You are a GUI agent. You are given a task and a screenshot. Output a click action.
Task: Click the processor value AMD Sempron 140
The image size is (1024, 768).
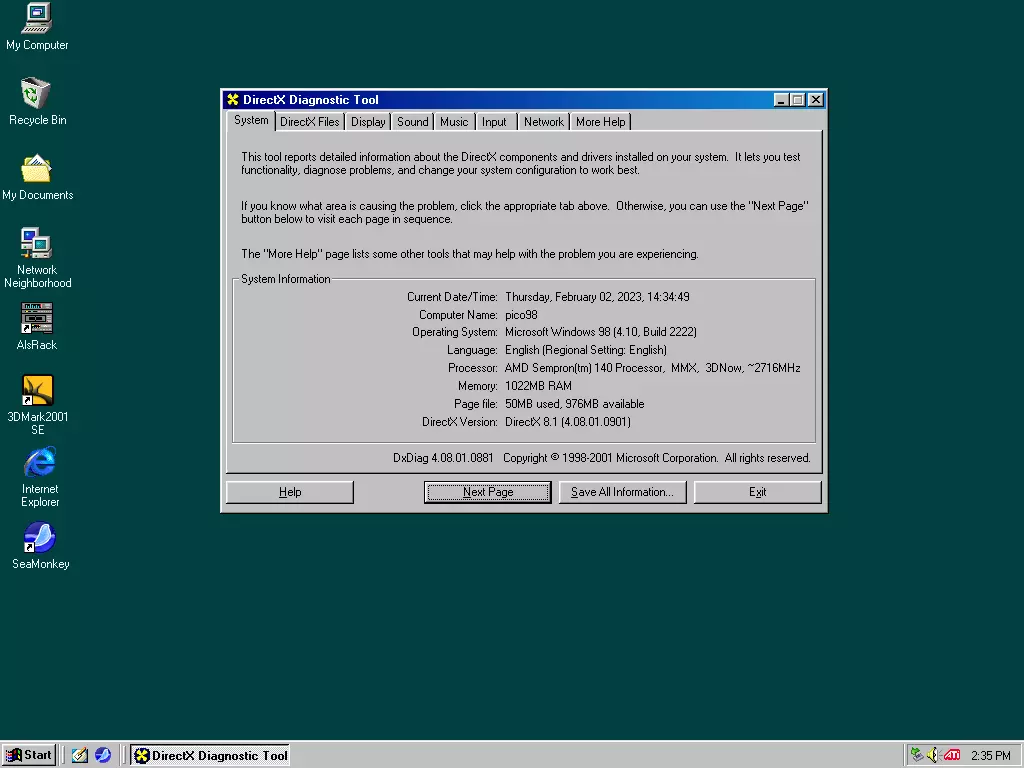pyautogui.click(x=652, y=368)
